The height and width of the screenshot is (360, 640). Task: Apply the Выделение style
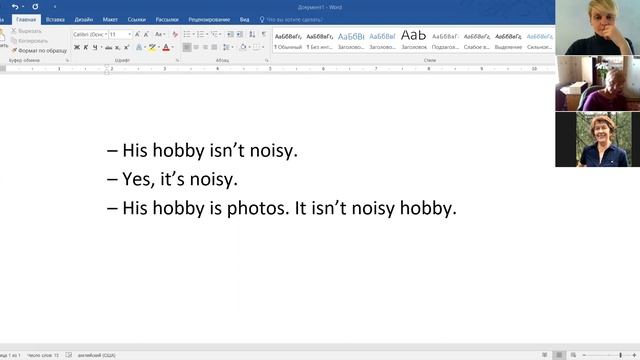click(508, 41)
